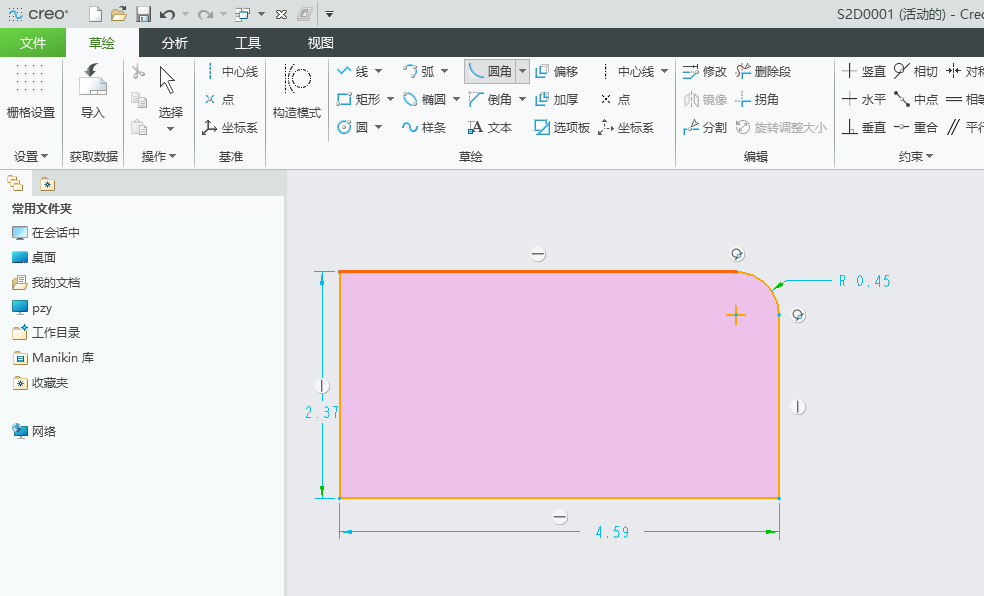This screenshot has height=596, width=984.
Task: Open Working Directory (工作目录)
Action: (x=46, y=333)
